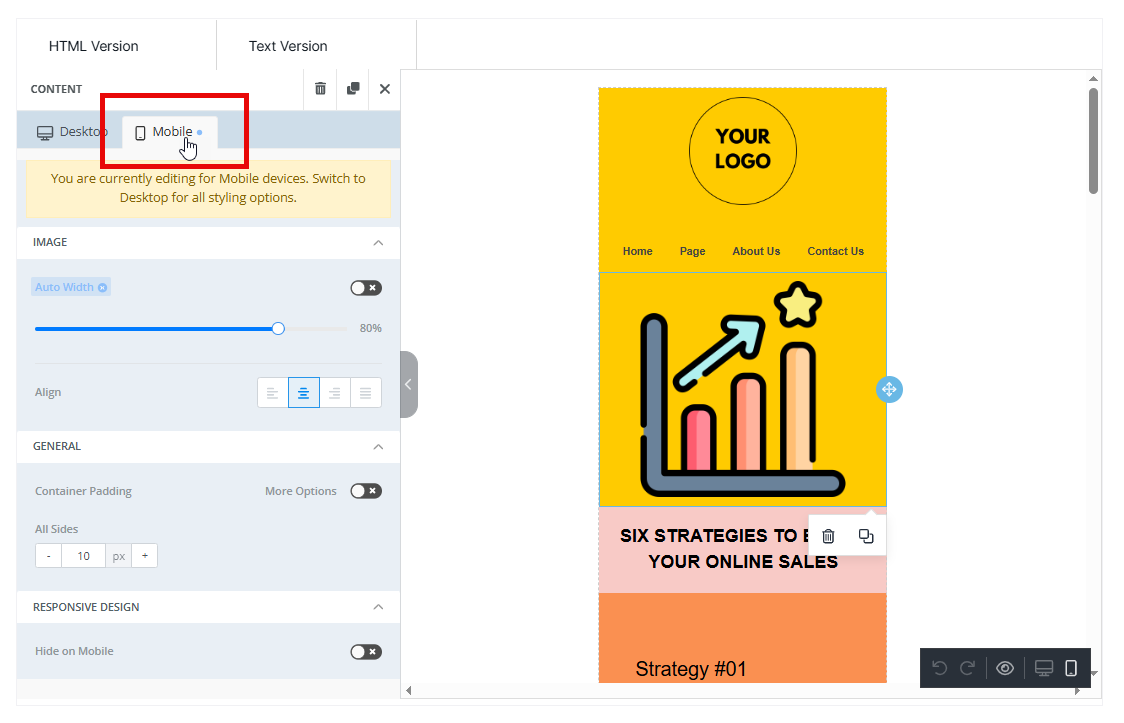Click the image width slider handle

point(278,328)
